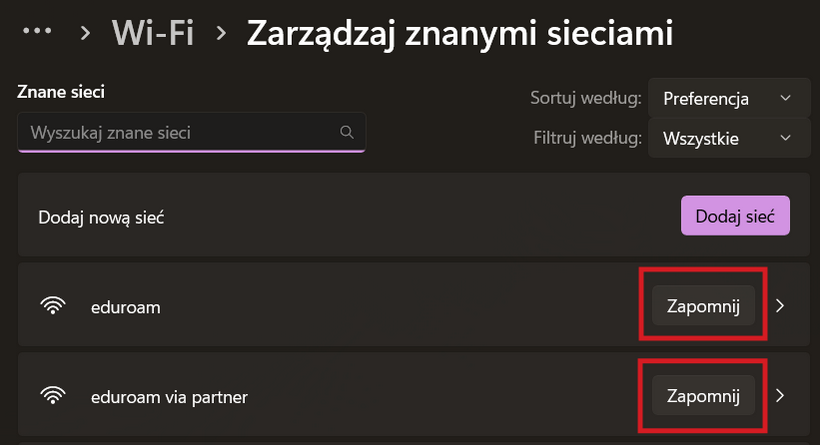Click the 'Sortuj według:' label
Viewport: 820px width, 445px height.
585,98
